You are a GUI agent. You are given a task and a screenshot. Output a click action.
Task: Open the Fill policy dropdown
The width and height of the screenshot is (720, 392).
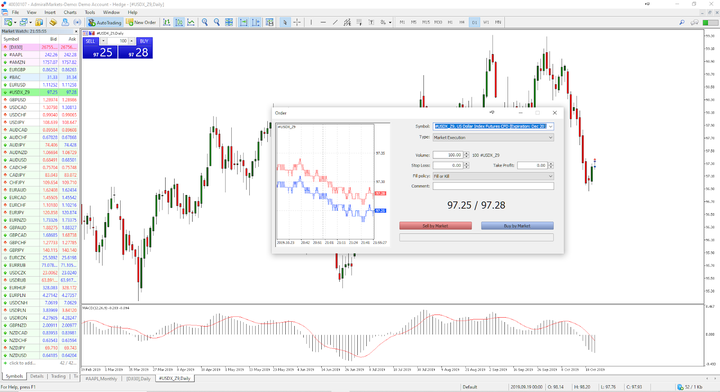click(493, 176)
